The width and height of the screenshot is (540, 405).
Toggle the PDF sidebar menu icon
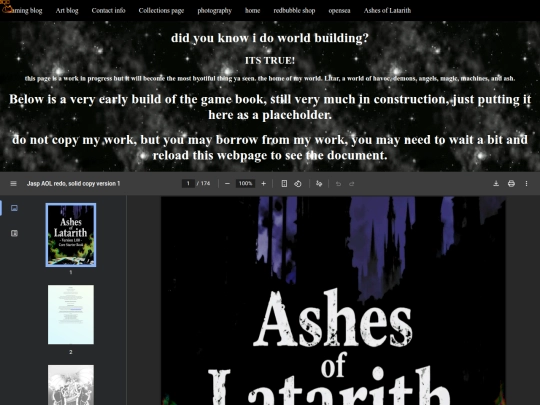click(x=13, y=184)
